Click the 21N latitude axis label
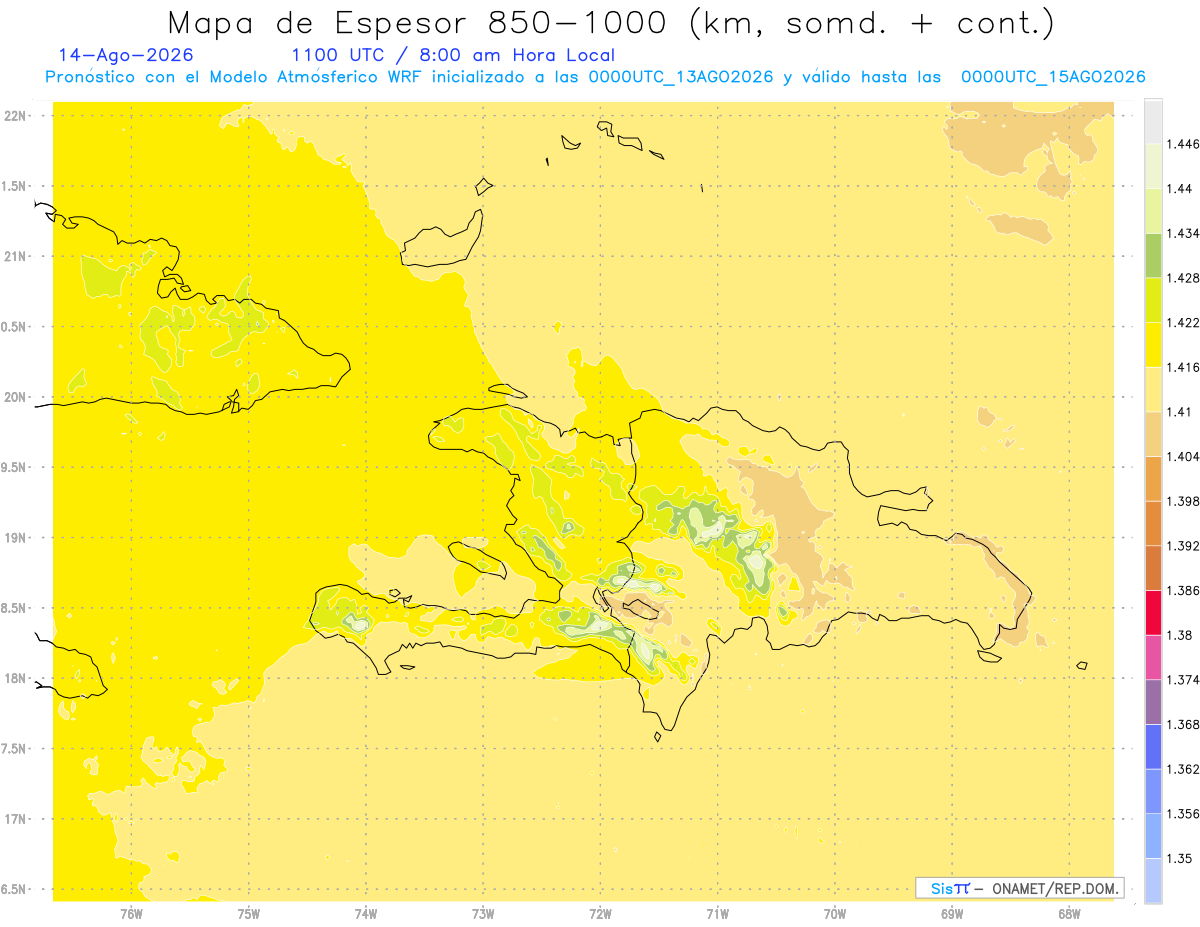The height and width of the screenshot is (927, 1200). click(x=16, y=257)
